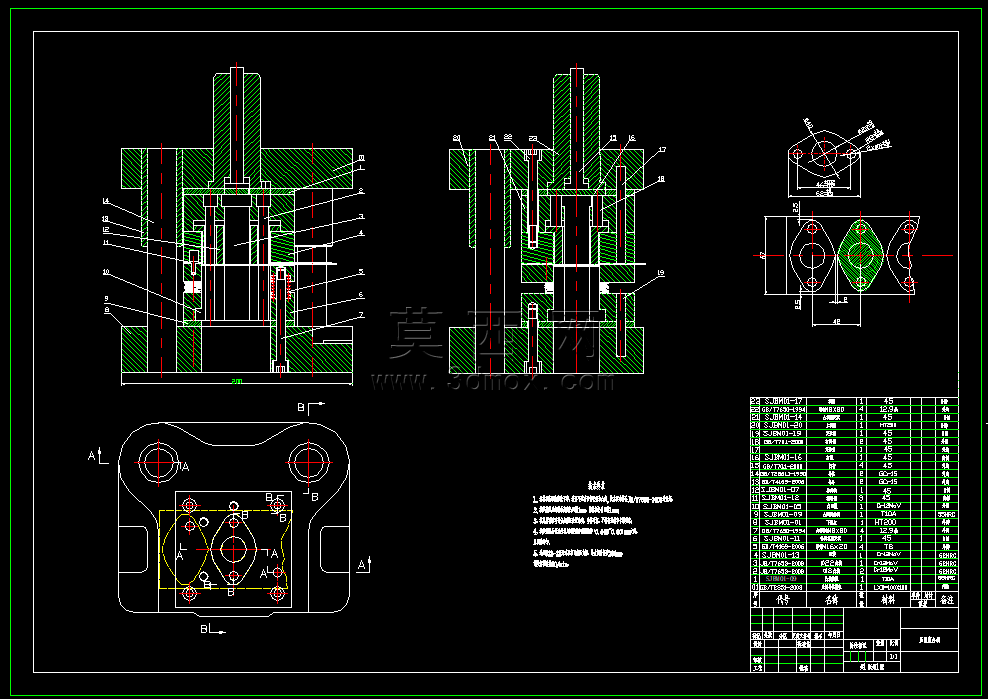Click part callout number 20 in right section view
Viewport: 988px width, 699px height.
pyautogui.click(x=456, y=137)
